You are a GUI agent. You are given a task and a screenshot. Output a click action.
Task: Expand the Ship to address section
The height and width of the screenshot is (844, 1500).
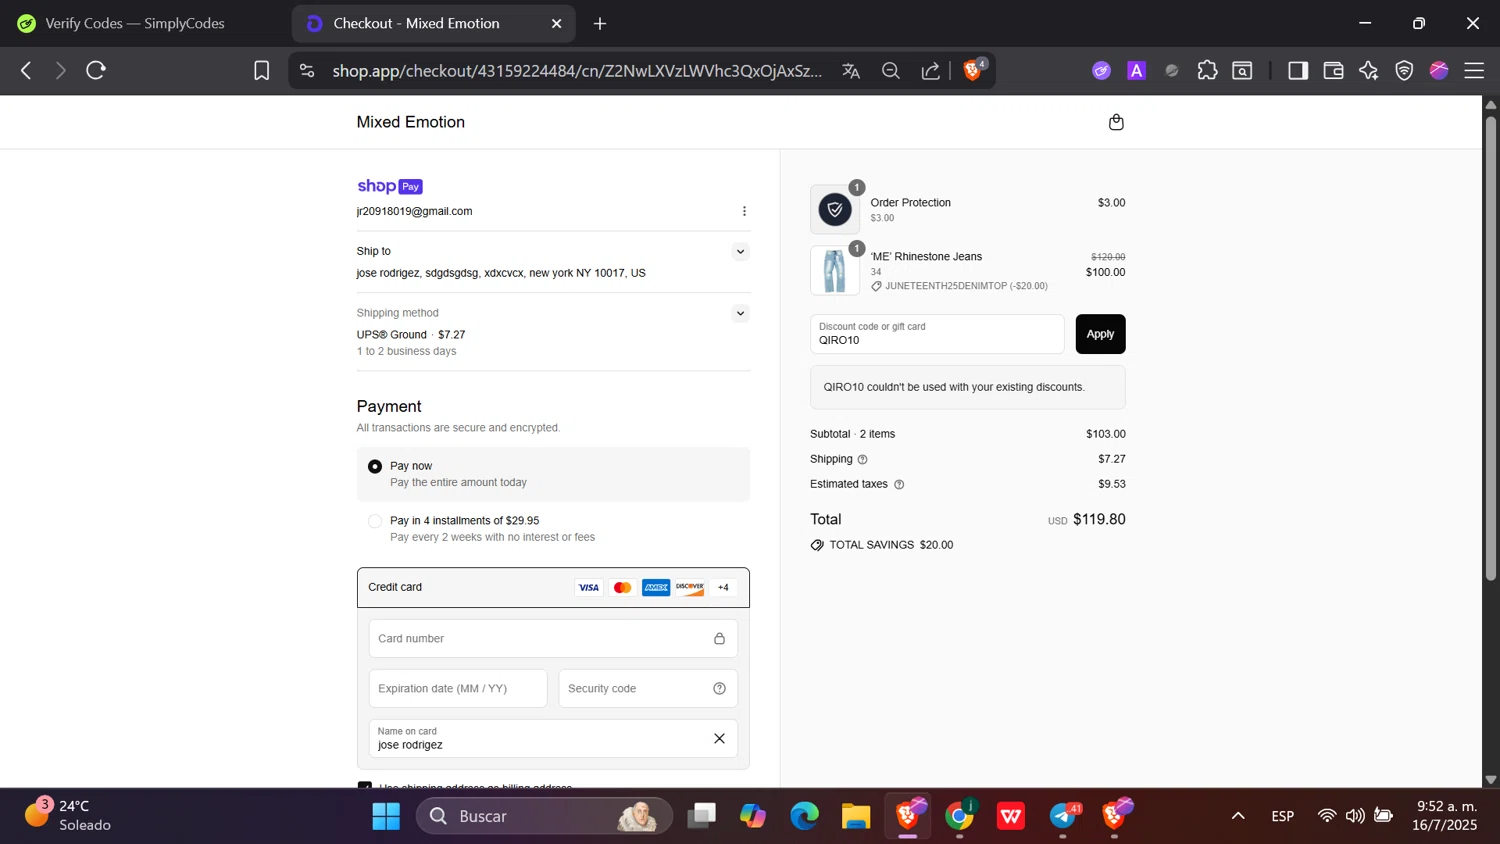tap(740, 251)
